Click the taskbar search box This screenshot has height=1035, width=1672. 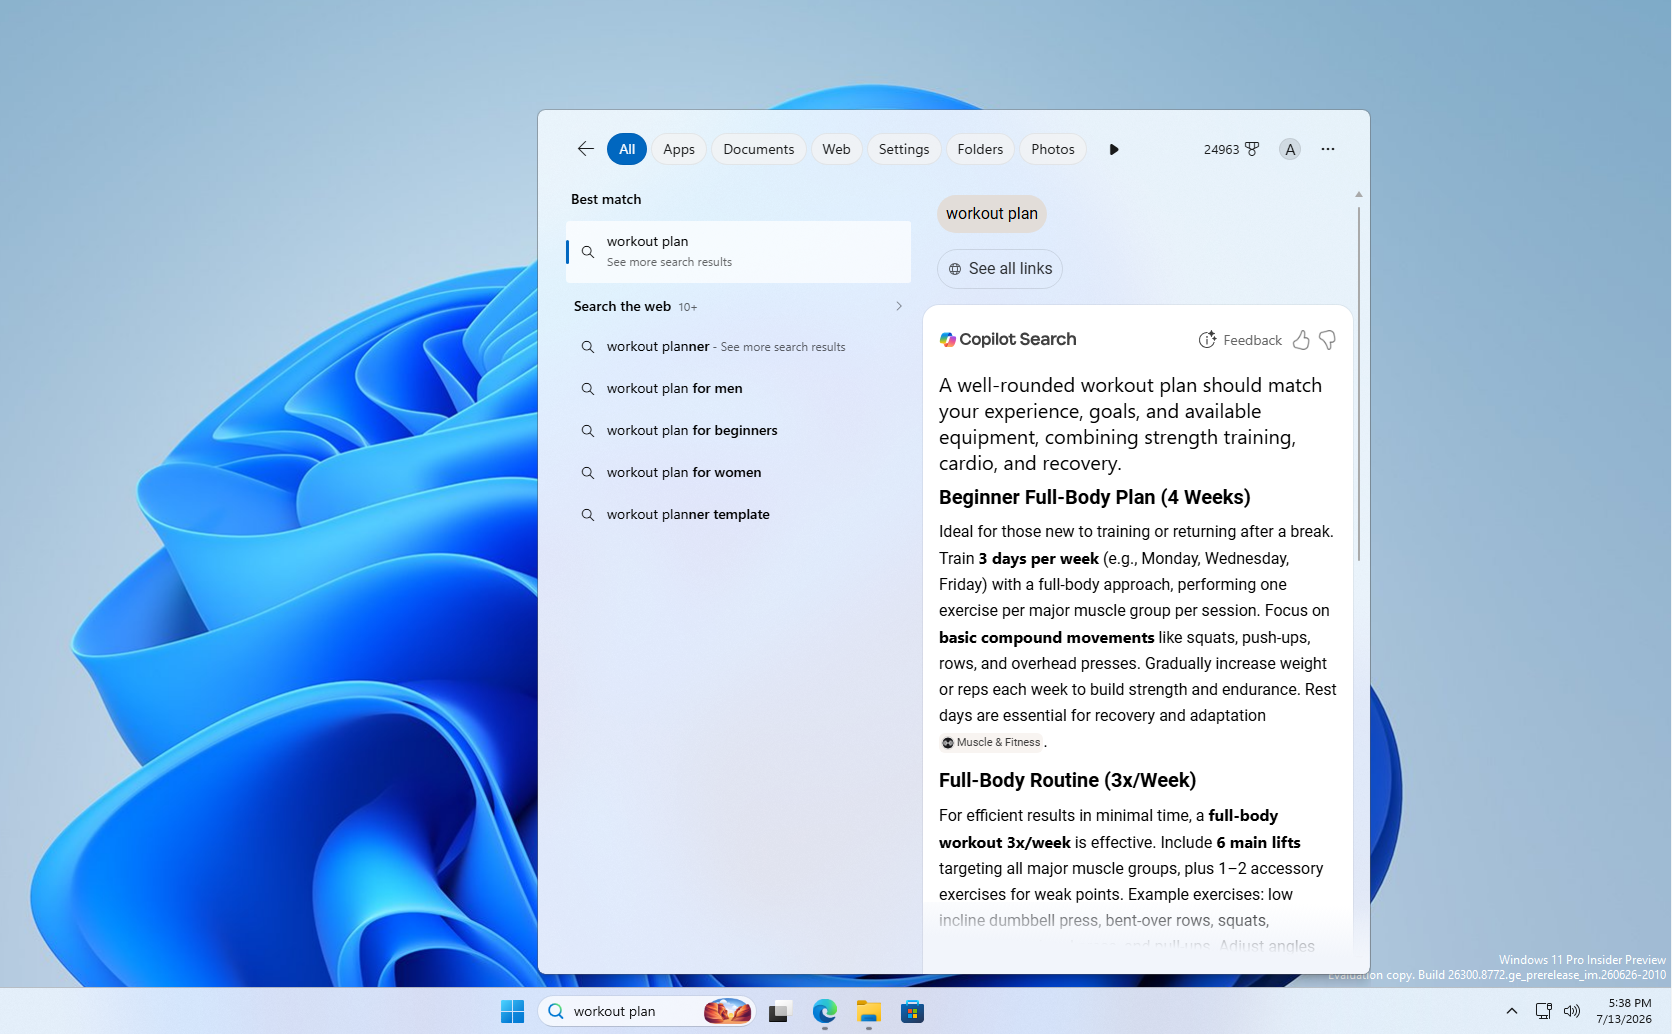tap(646, 1012)
